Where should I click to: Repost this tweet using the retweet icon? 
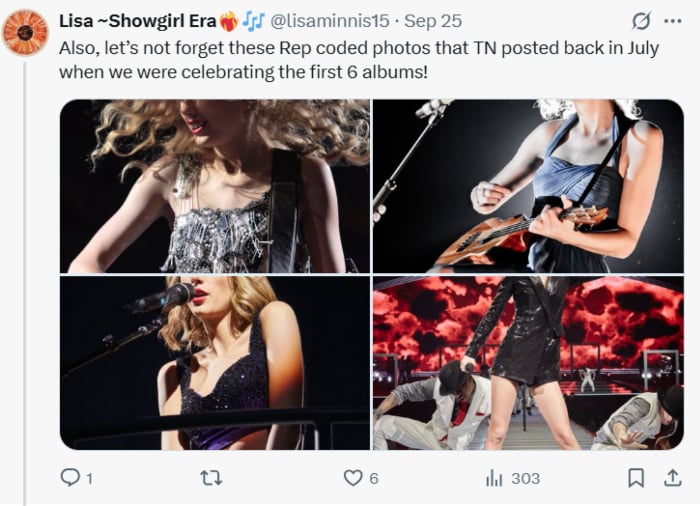pyautogui.click(x=211, y=479)
